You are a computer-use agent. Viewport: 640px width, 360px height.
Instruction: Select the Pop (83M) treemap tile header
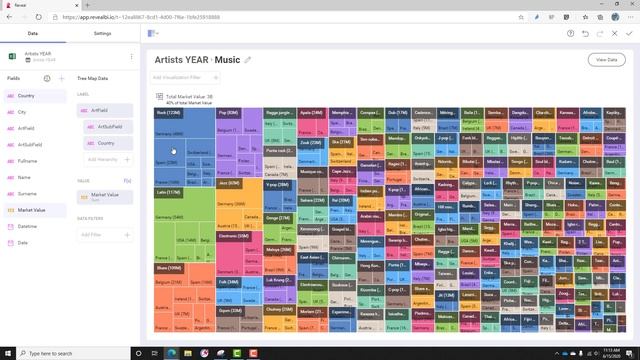(x=229, y=113)
